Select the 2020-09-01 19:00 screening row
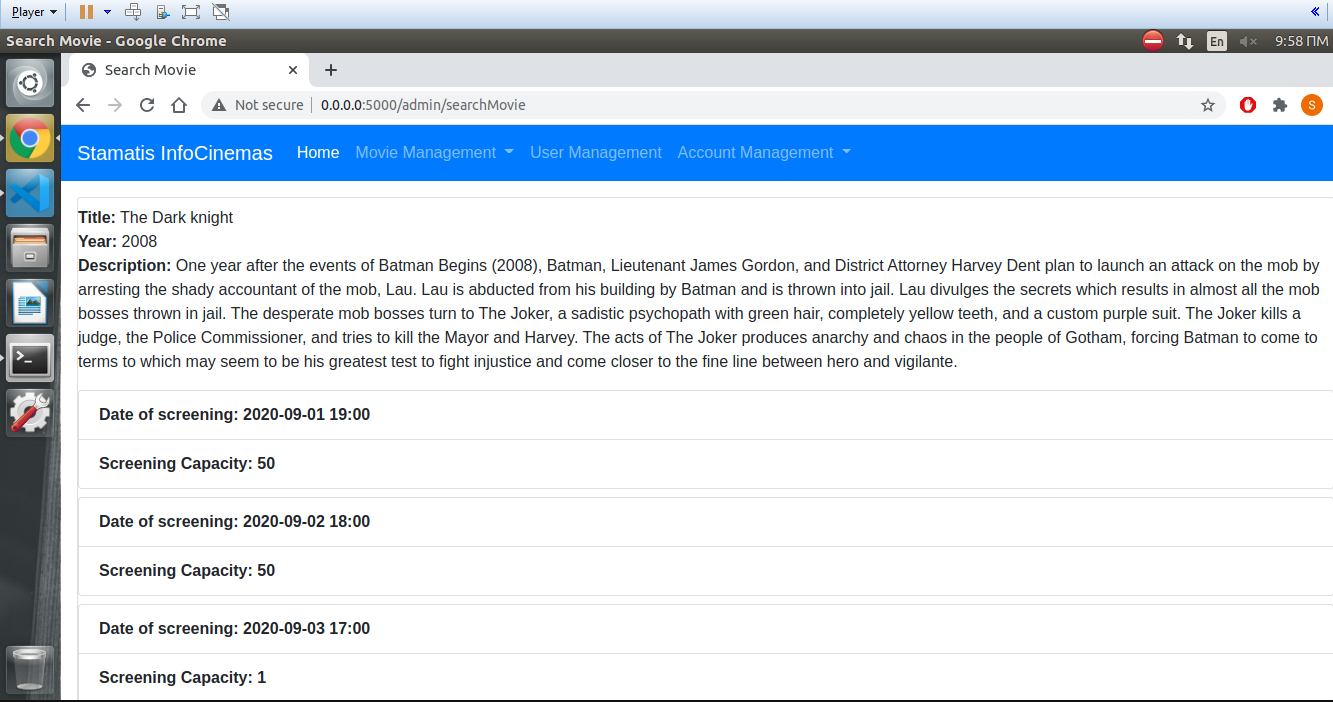 706,415
